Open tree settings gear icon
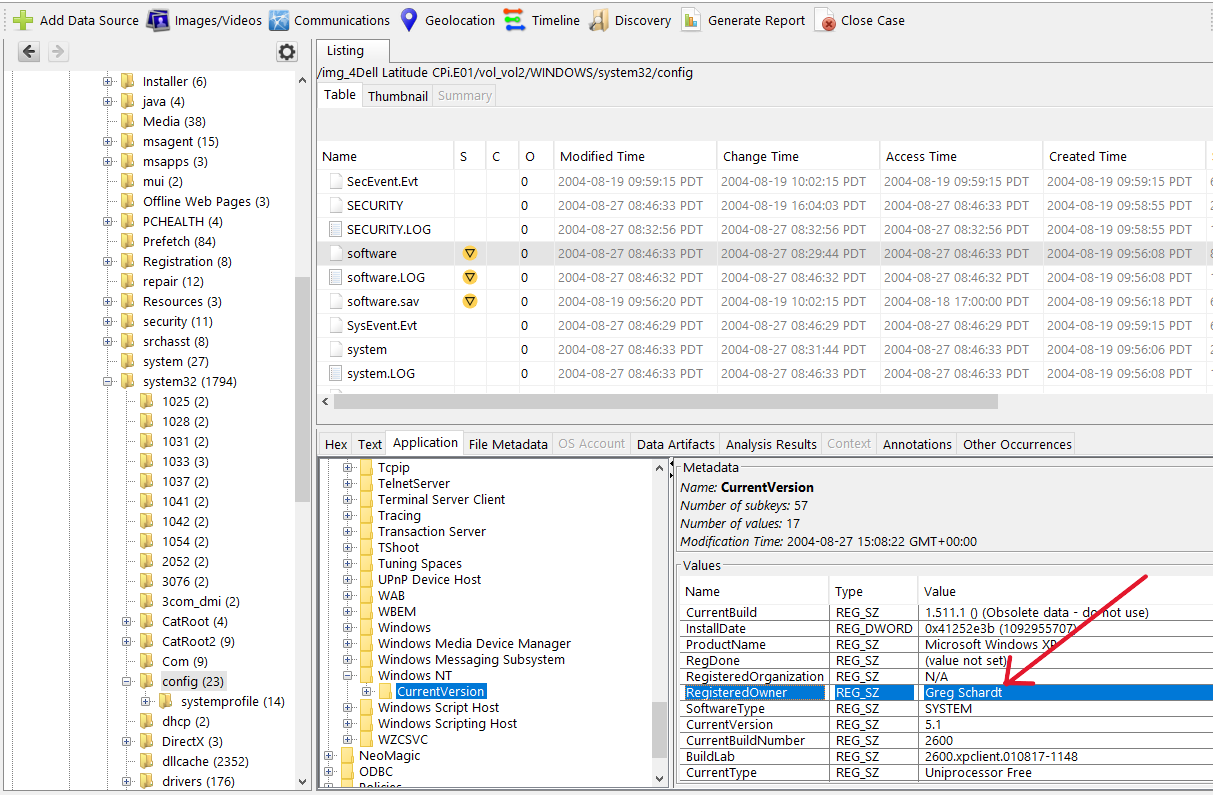The image size is (1213, 795). pos(287,52)
